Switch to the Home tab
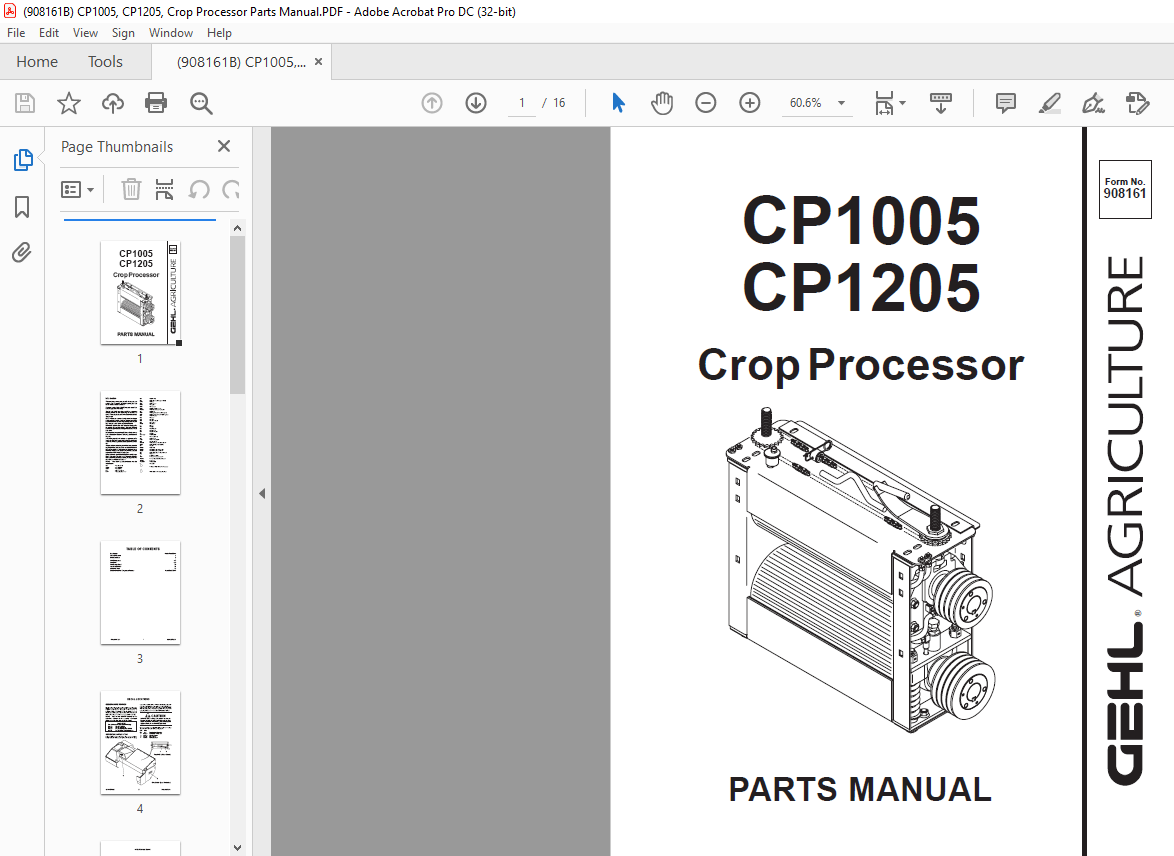The height and width of the screenshot is (856, 1174). pos(37,61)
